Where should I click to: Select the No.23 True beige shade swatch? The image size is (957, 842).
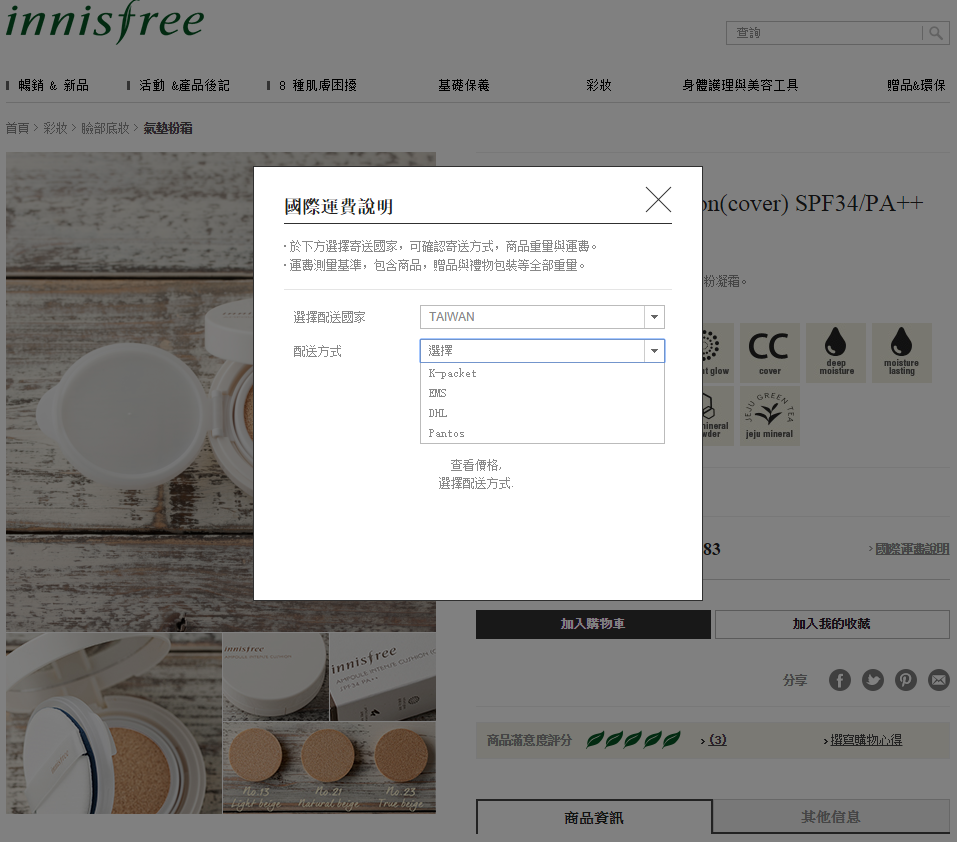(x=400, y=757)
